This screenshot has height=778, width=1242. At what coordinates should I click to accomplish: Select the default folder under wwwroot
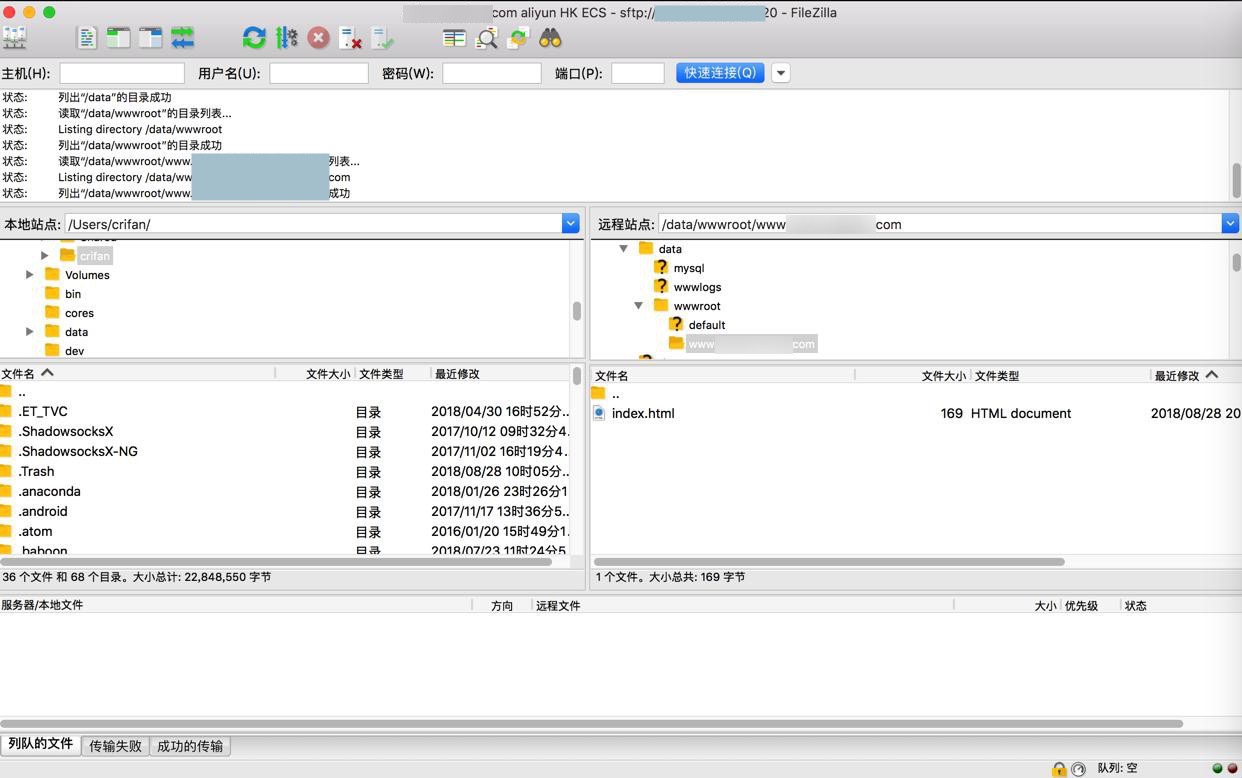click(707, 325)
